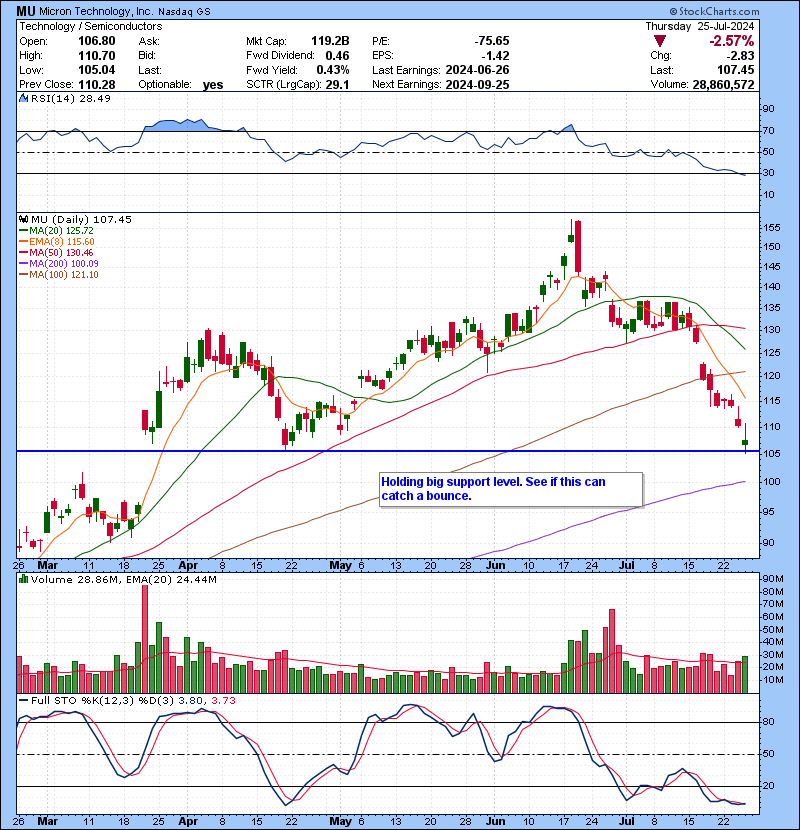Select the Chg value -2.83
The width and height of the screenshot is (800, 830).
pos(740,55)
